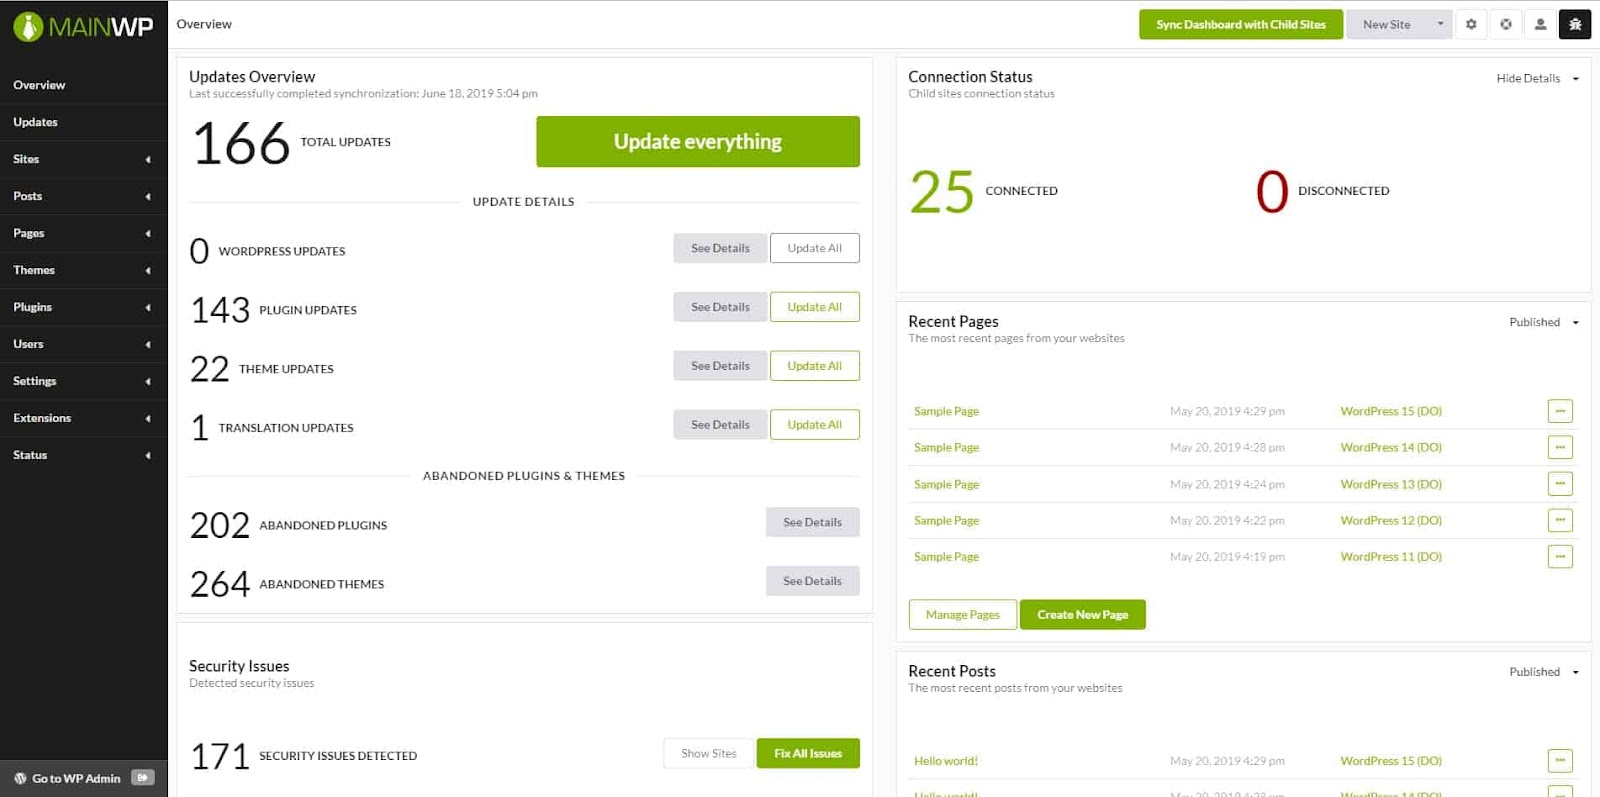Click the Update everything button
This screenshot has width=1600, height=797.
pyautogui.click(x=698, y=141)
